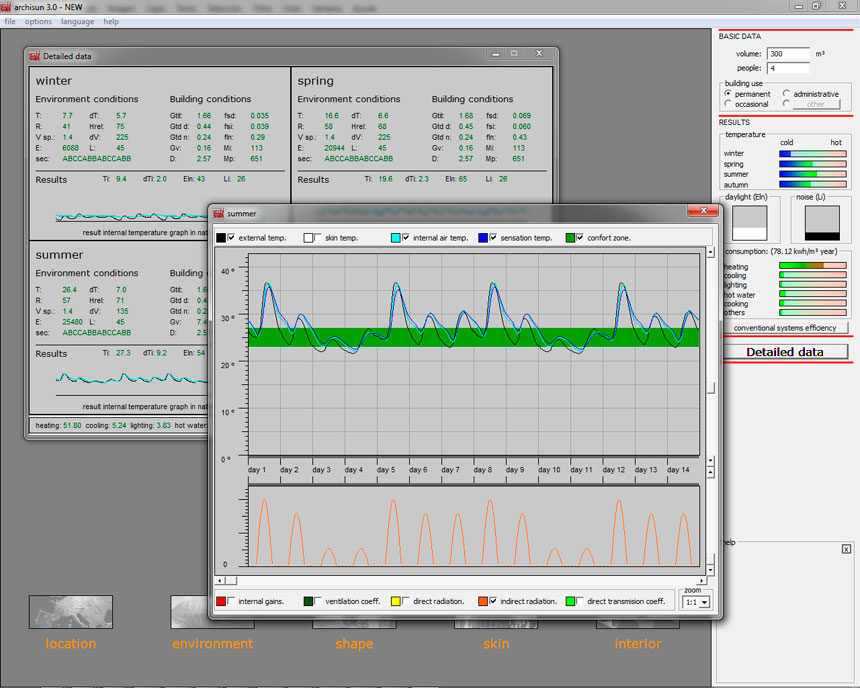Image resolution: width=860 pixels, height=688 pixels.
Task: Open the language menu
Action: tap(77, 21)
